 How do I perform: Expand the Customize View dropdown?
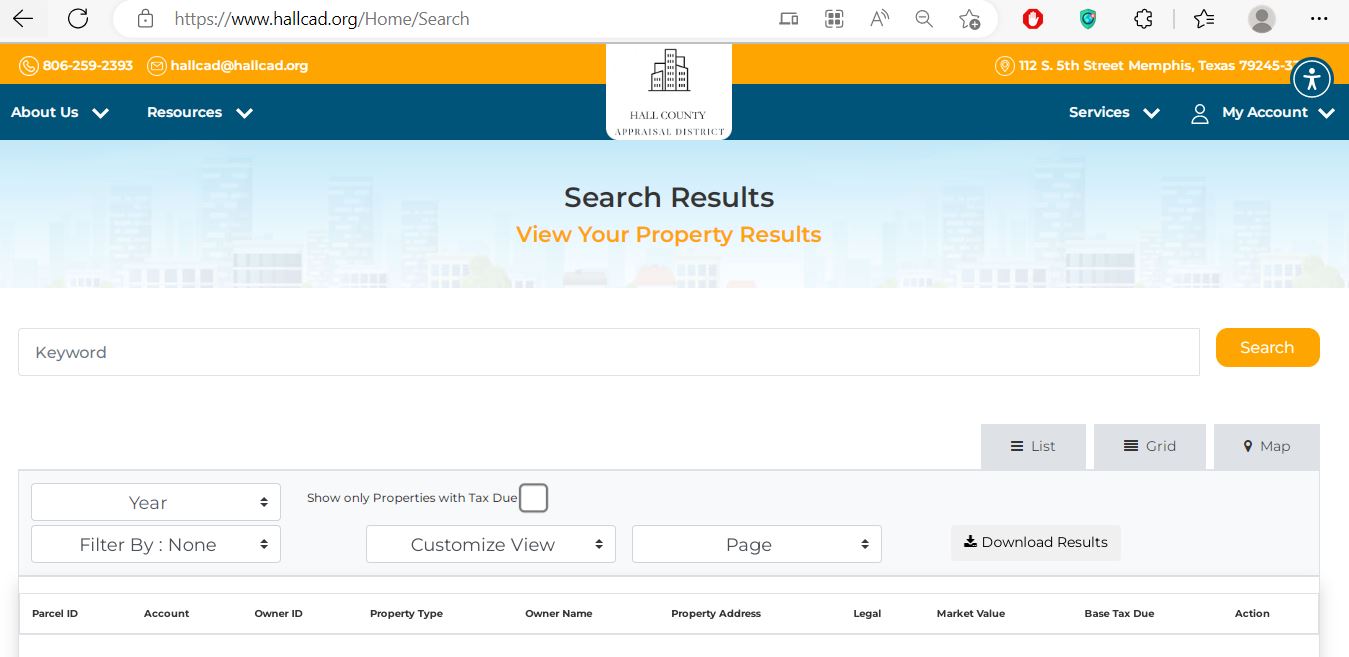coord(490,545)
